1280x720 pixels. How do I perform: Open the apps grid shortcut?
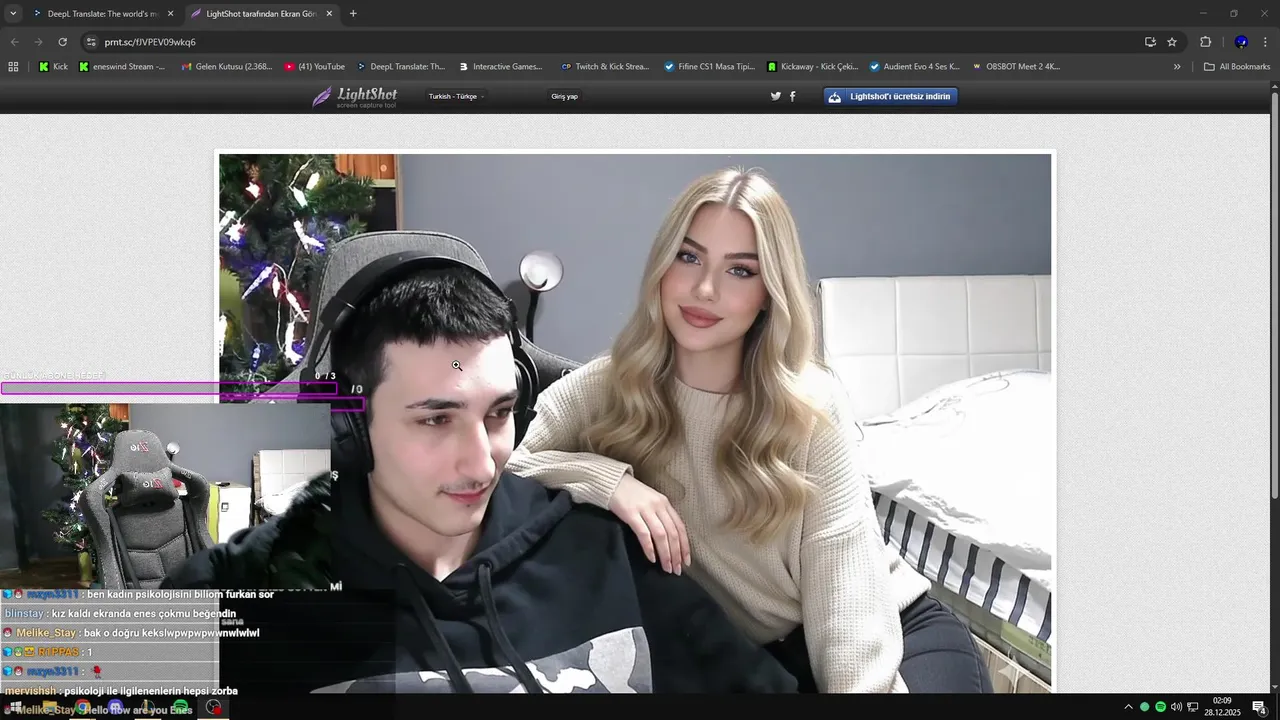coord(13,67)
